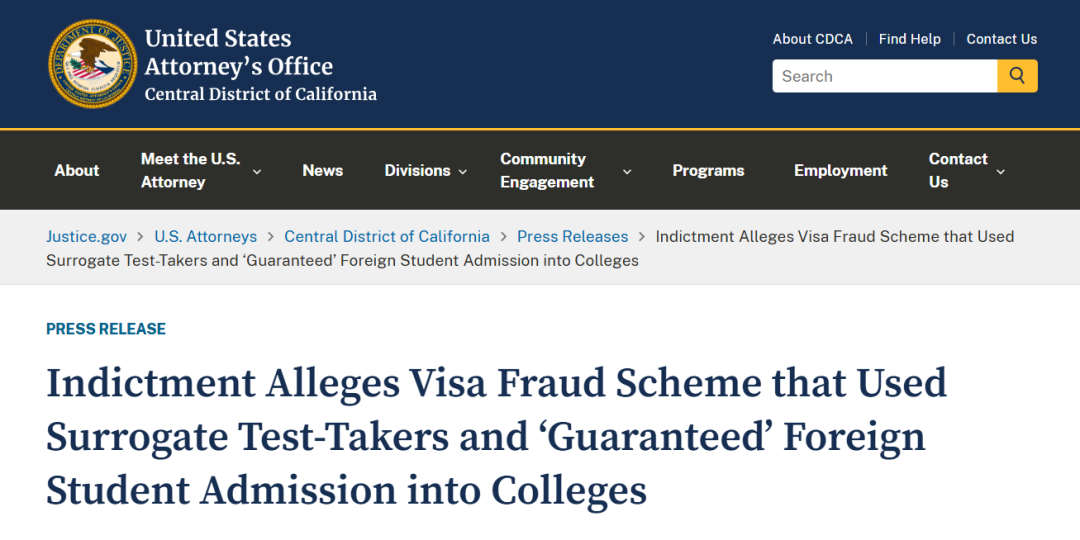
Task: Click the Department of Justice seal logo
Action: pyautogui.click(x=93, y=63)
